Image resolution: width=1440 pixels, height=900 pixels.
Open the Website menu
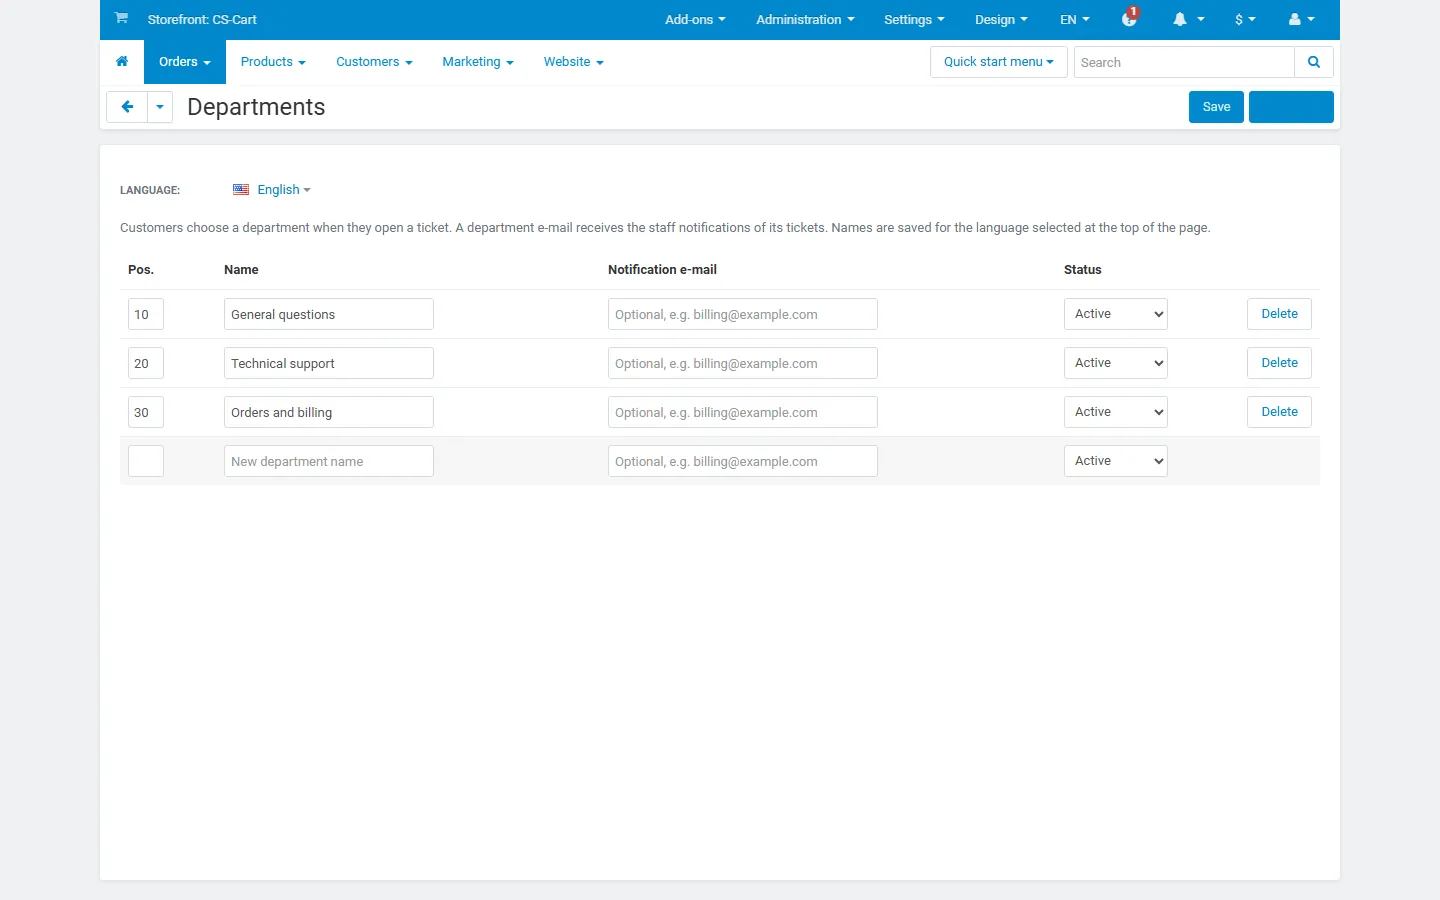574,62
